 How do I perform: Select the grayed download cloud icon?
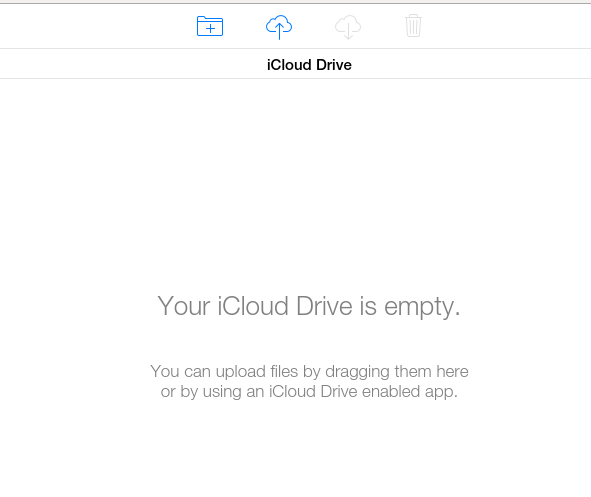348,27
